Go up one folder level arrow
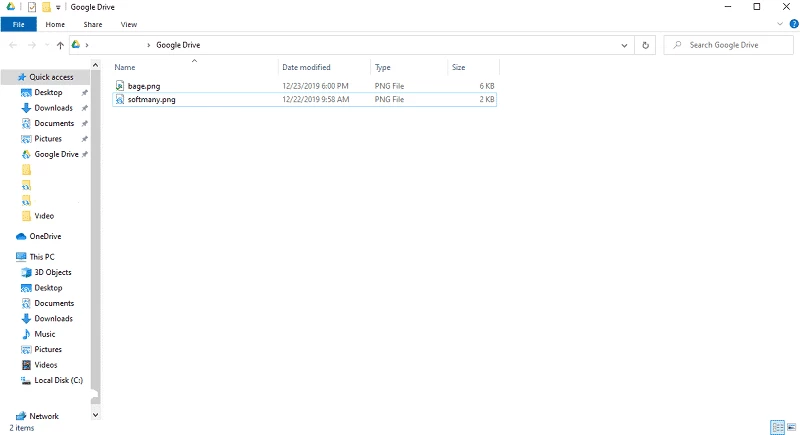Viewport: 800px width, 435px height. (60, 45)
